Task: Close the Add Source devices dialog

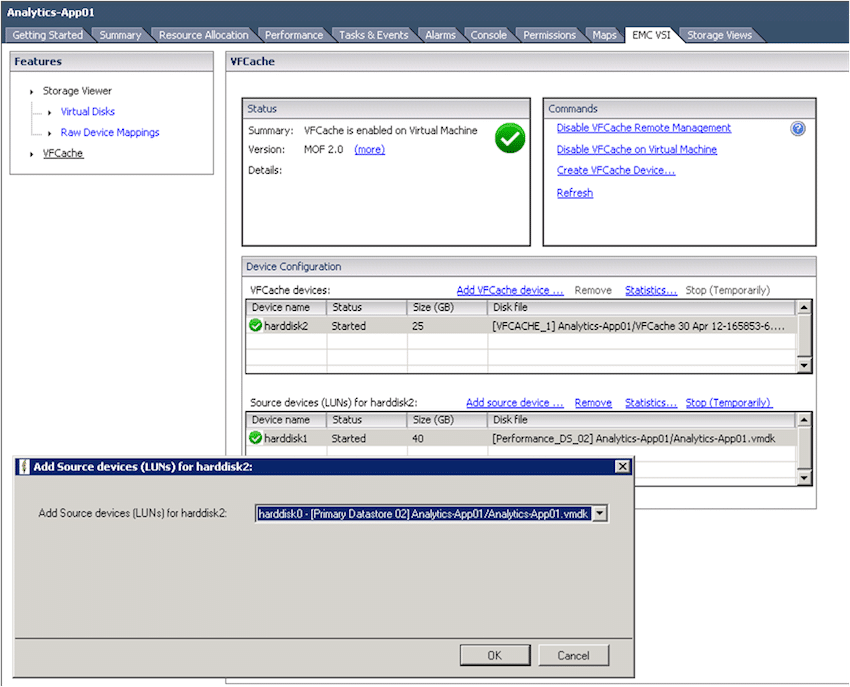Action: [x=623, y=466]
